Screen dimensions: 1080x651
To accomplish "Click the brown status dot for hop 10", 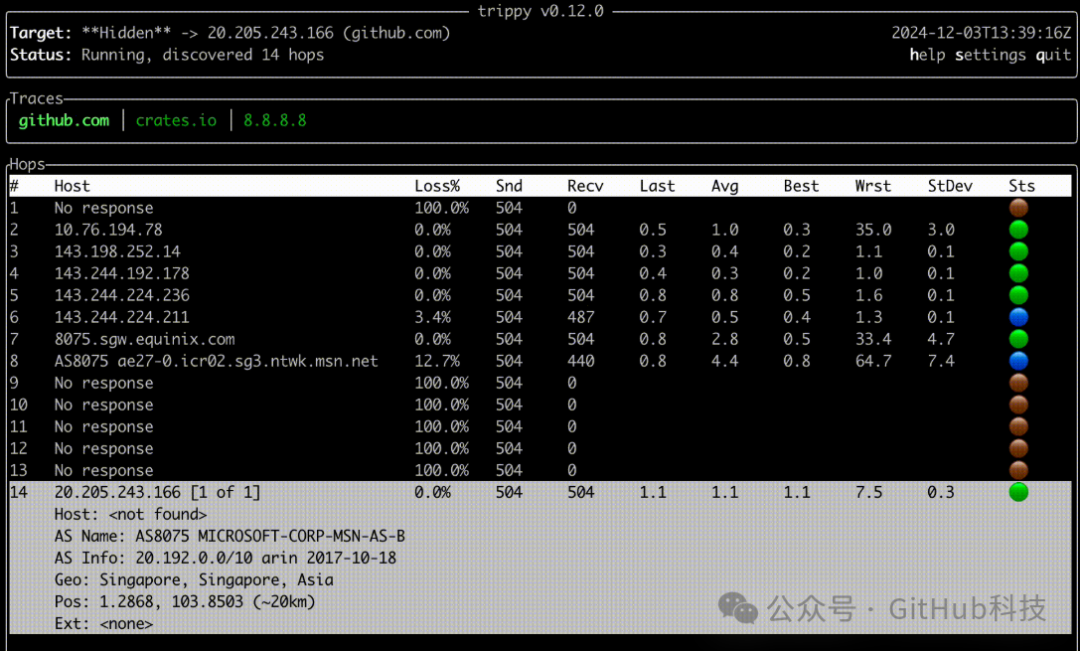I will point(1019,404).
